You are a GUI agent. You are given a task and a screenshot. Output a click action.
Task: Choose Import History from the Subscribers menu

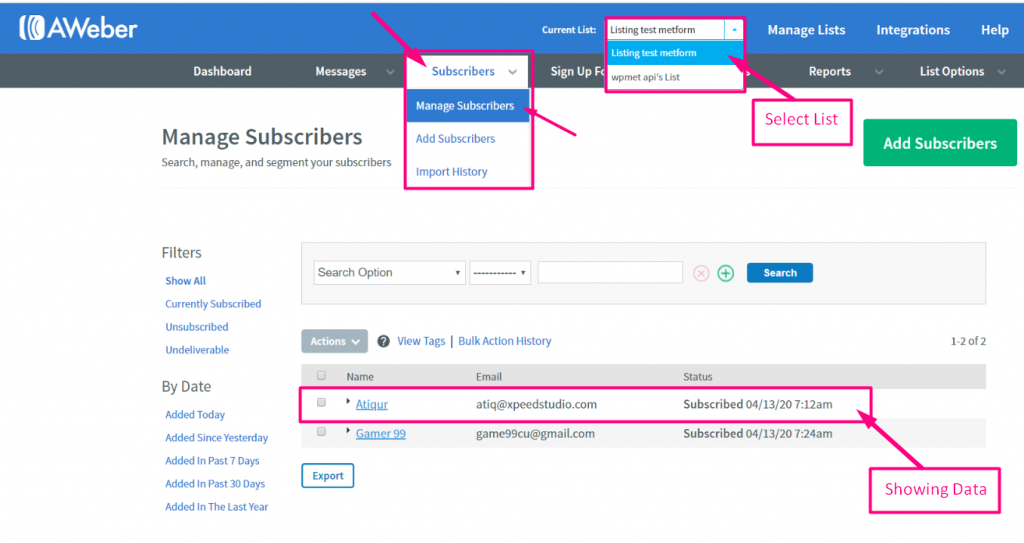click(452, 172)
